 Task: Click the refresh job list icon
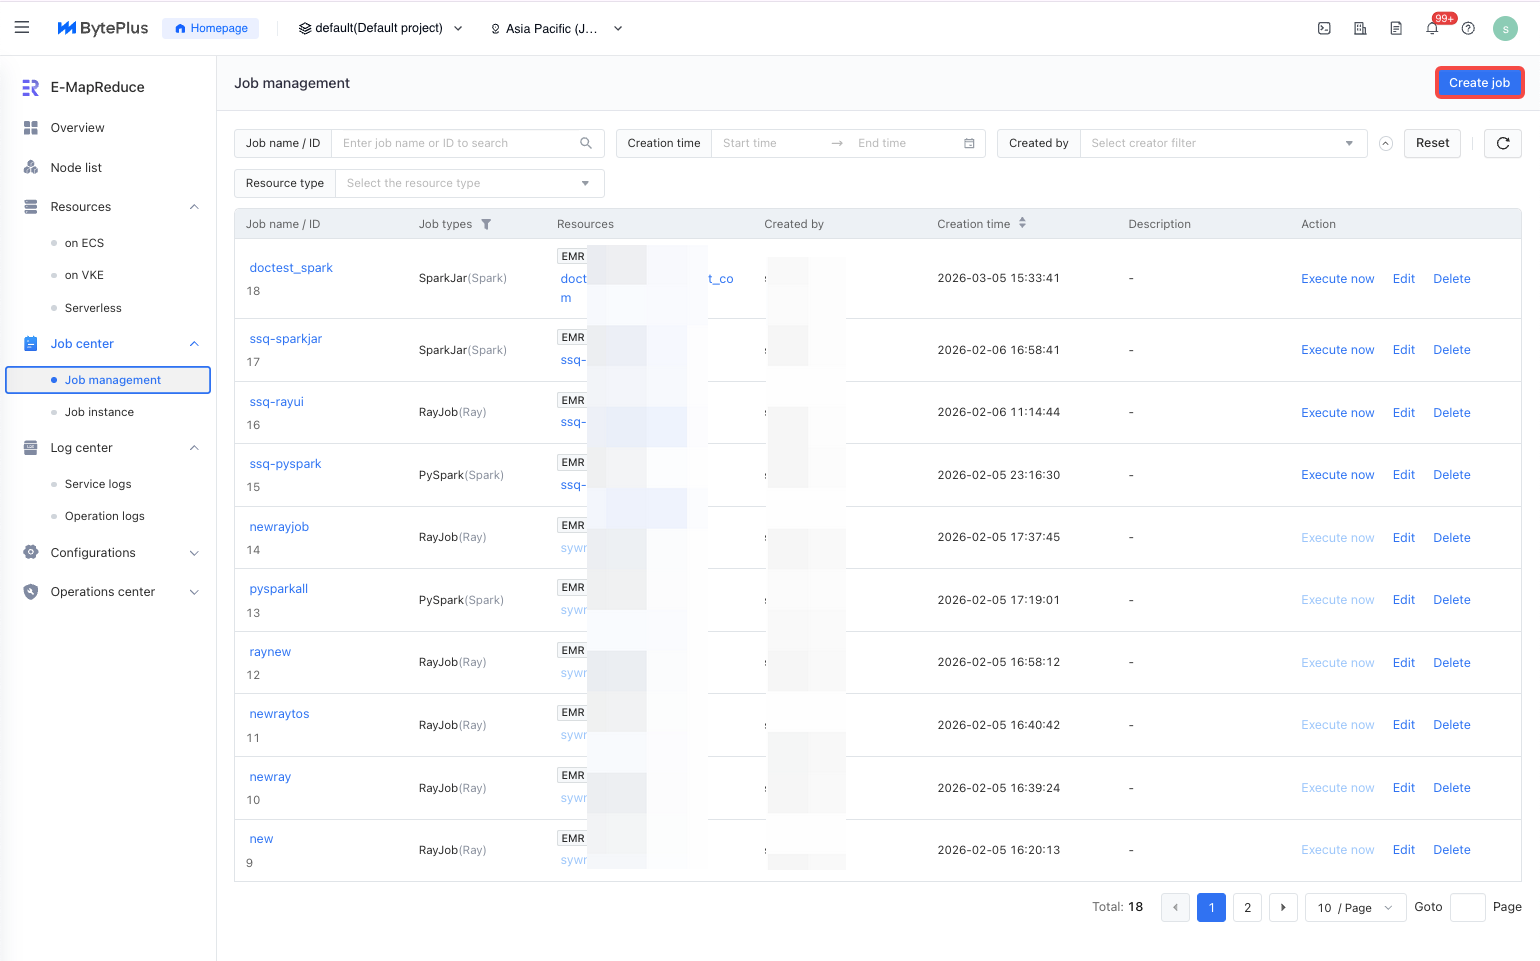pyautogui.click(x=1502, y=143)
